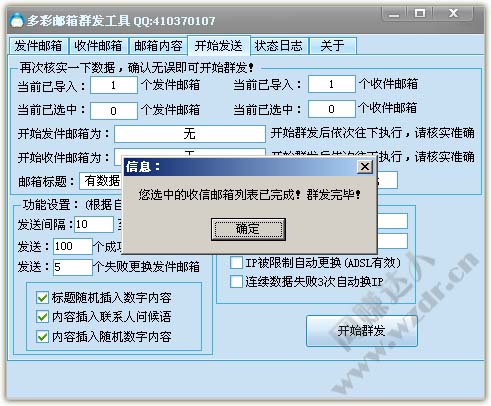
Task: Toggle 标题随机插入数字内容 checkbox
Action: (42, 297)
